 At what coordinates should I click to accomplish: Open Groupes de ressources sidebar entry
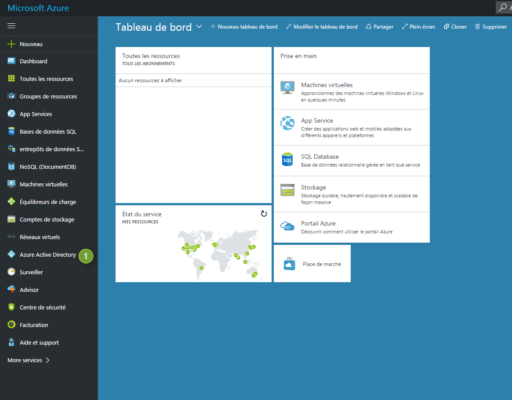(48, 96)
